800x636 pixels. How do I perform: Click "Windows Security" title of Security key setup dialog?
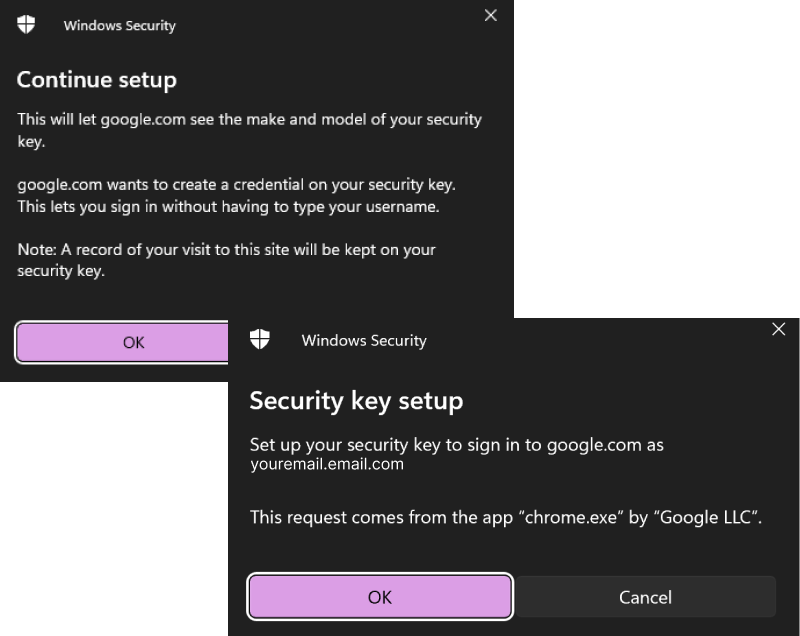pos(364,341)
